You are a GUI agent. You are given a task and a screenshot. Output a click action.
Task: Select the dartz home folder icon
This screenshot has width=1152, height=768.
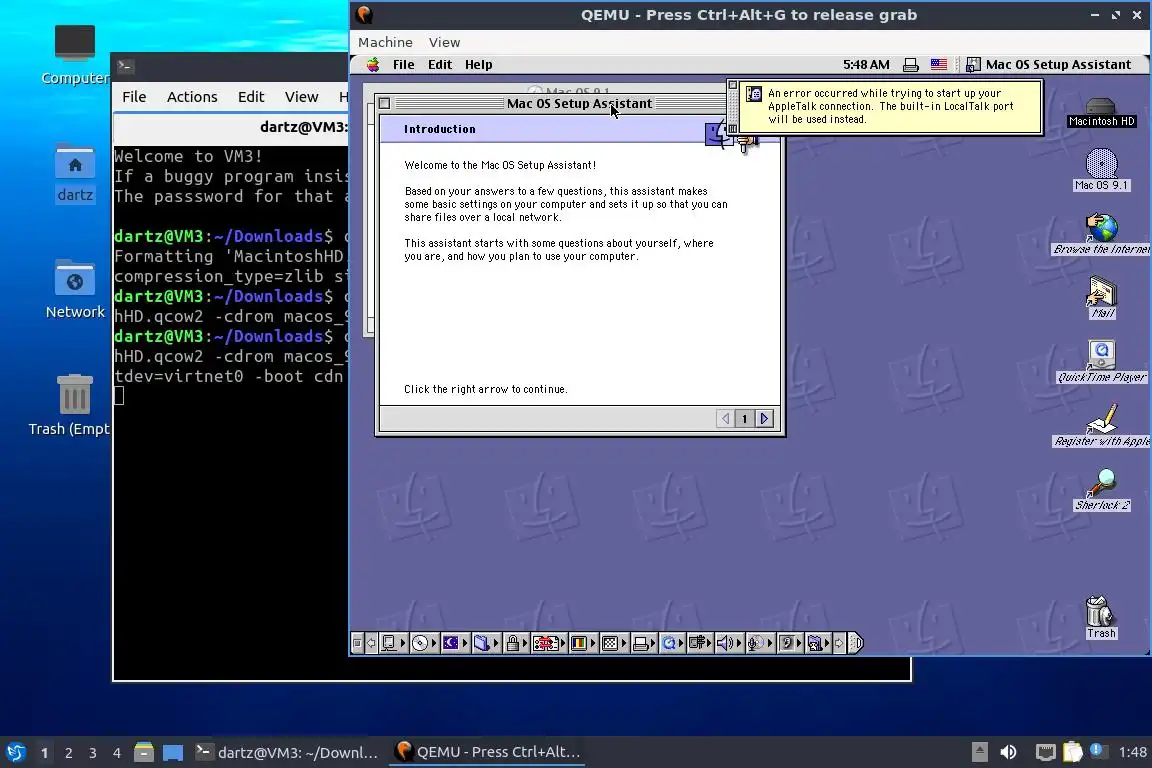point(75,173)
